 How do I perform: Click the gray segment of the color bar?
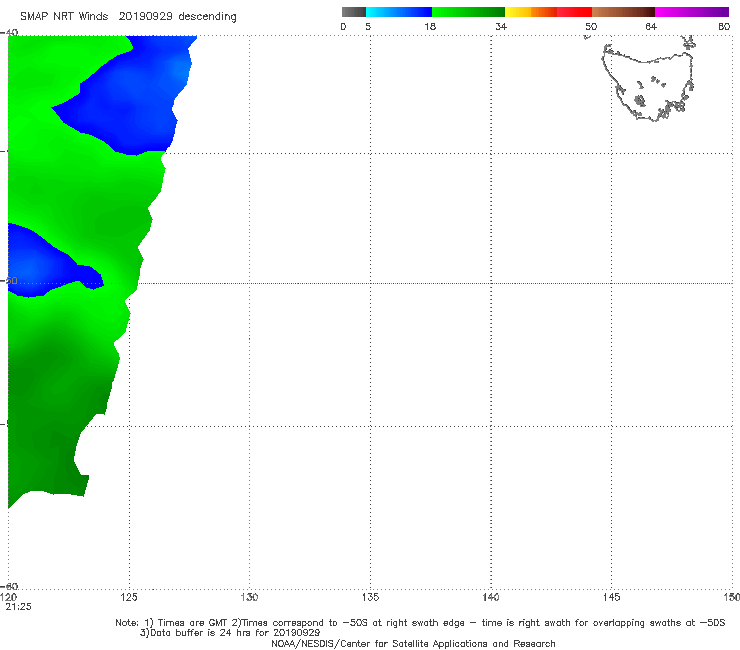(354, 12)
